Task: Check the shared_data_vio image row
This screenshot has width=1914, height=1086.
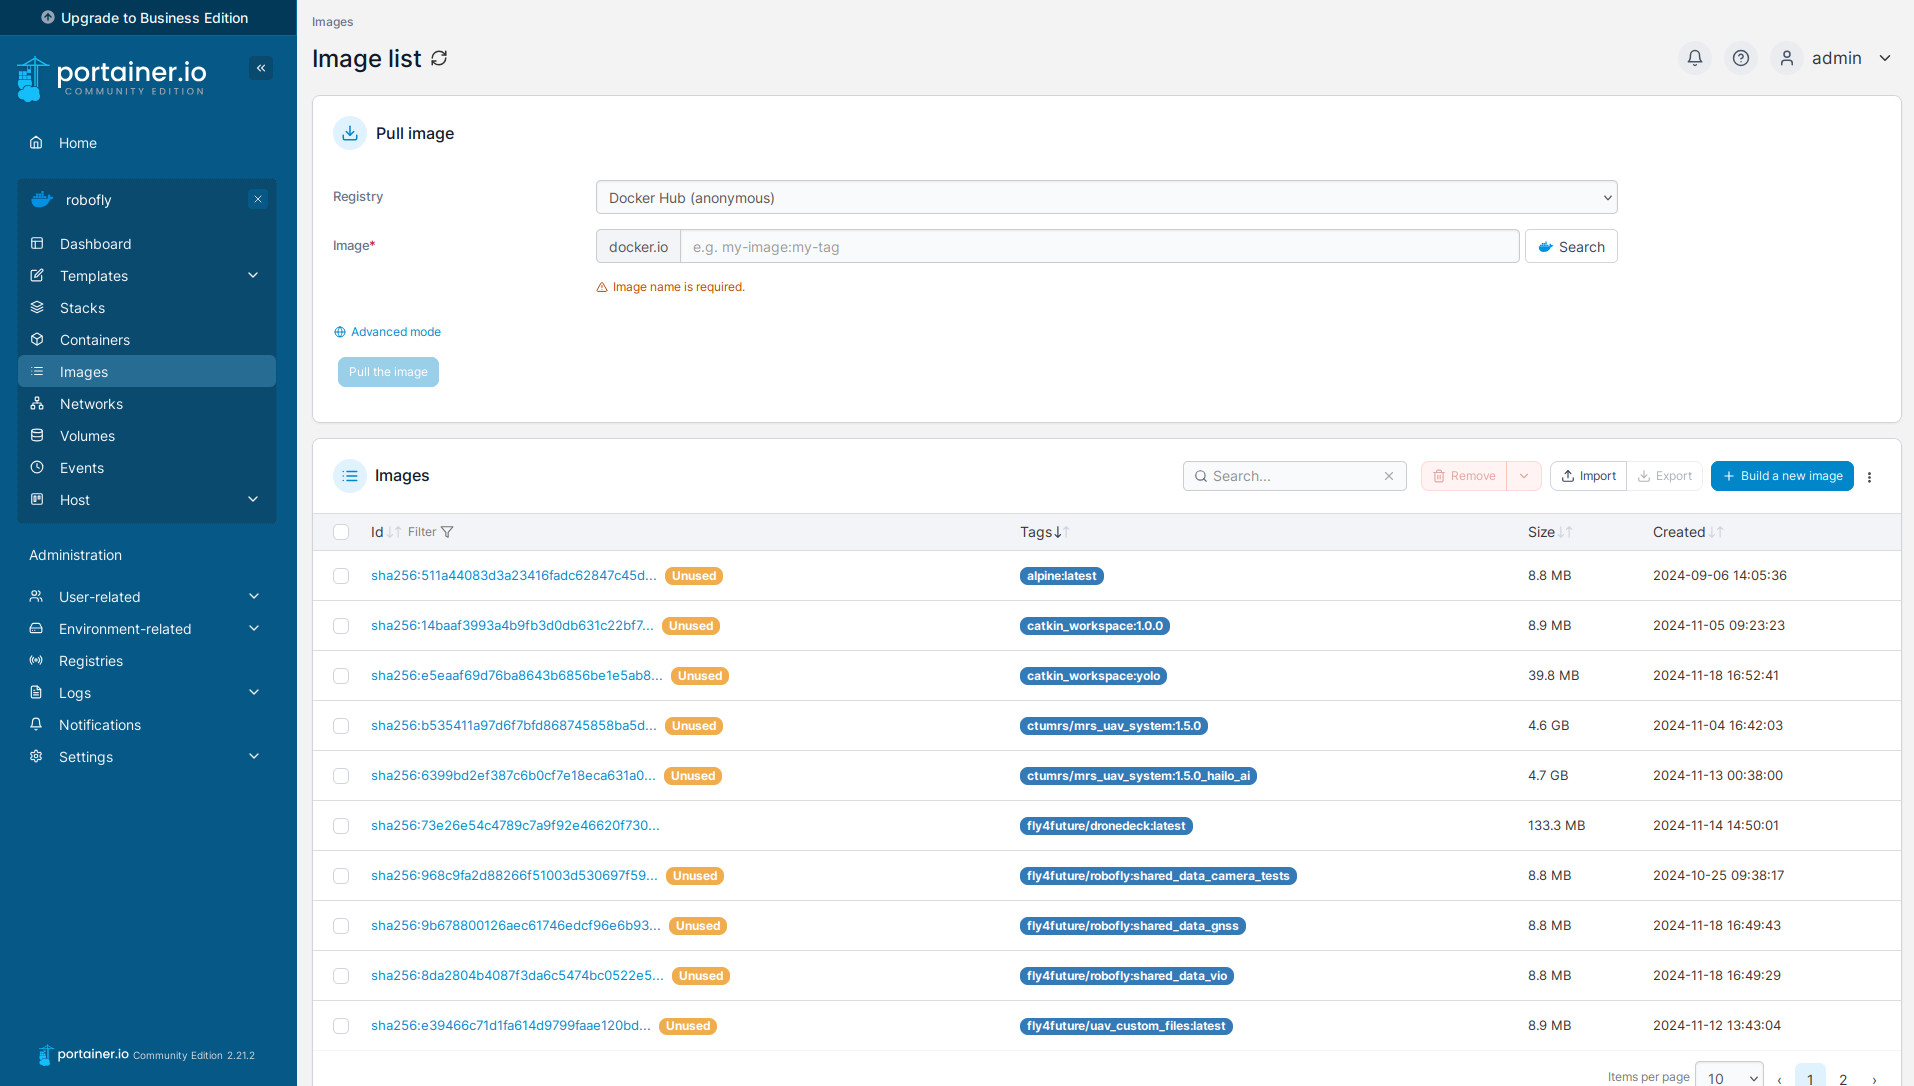Action: coord(341,976)
